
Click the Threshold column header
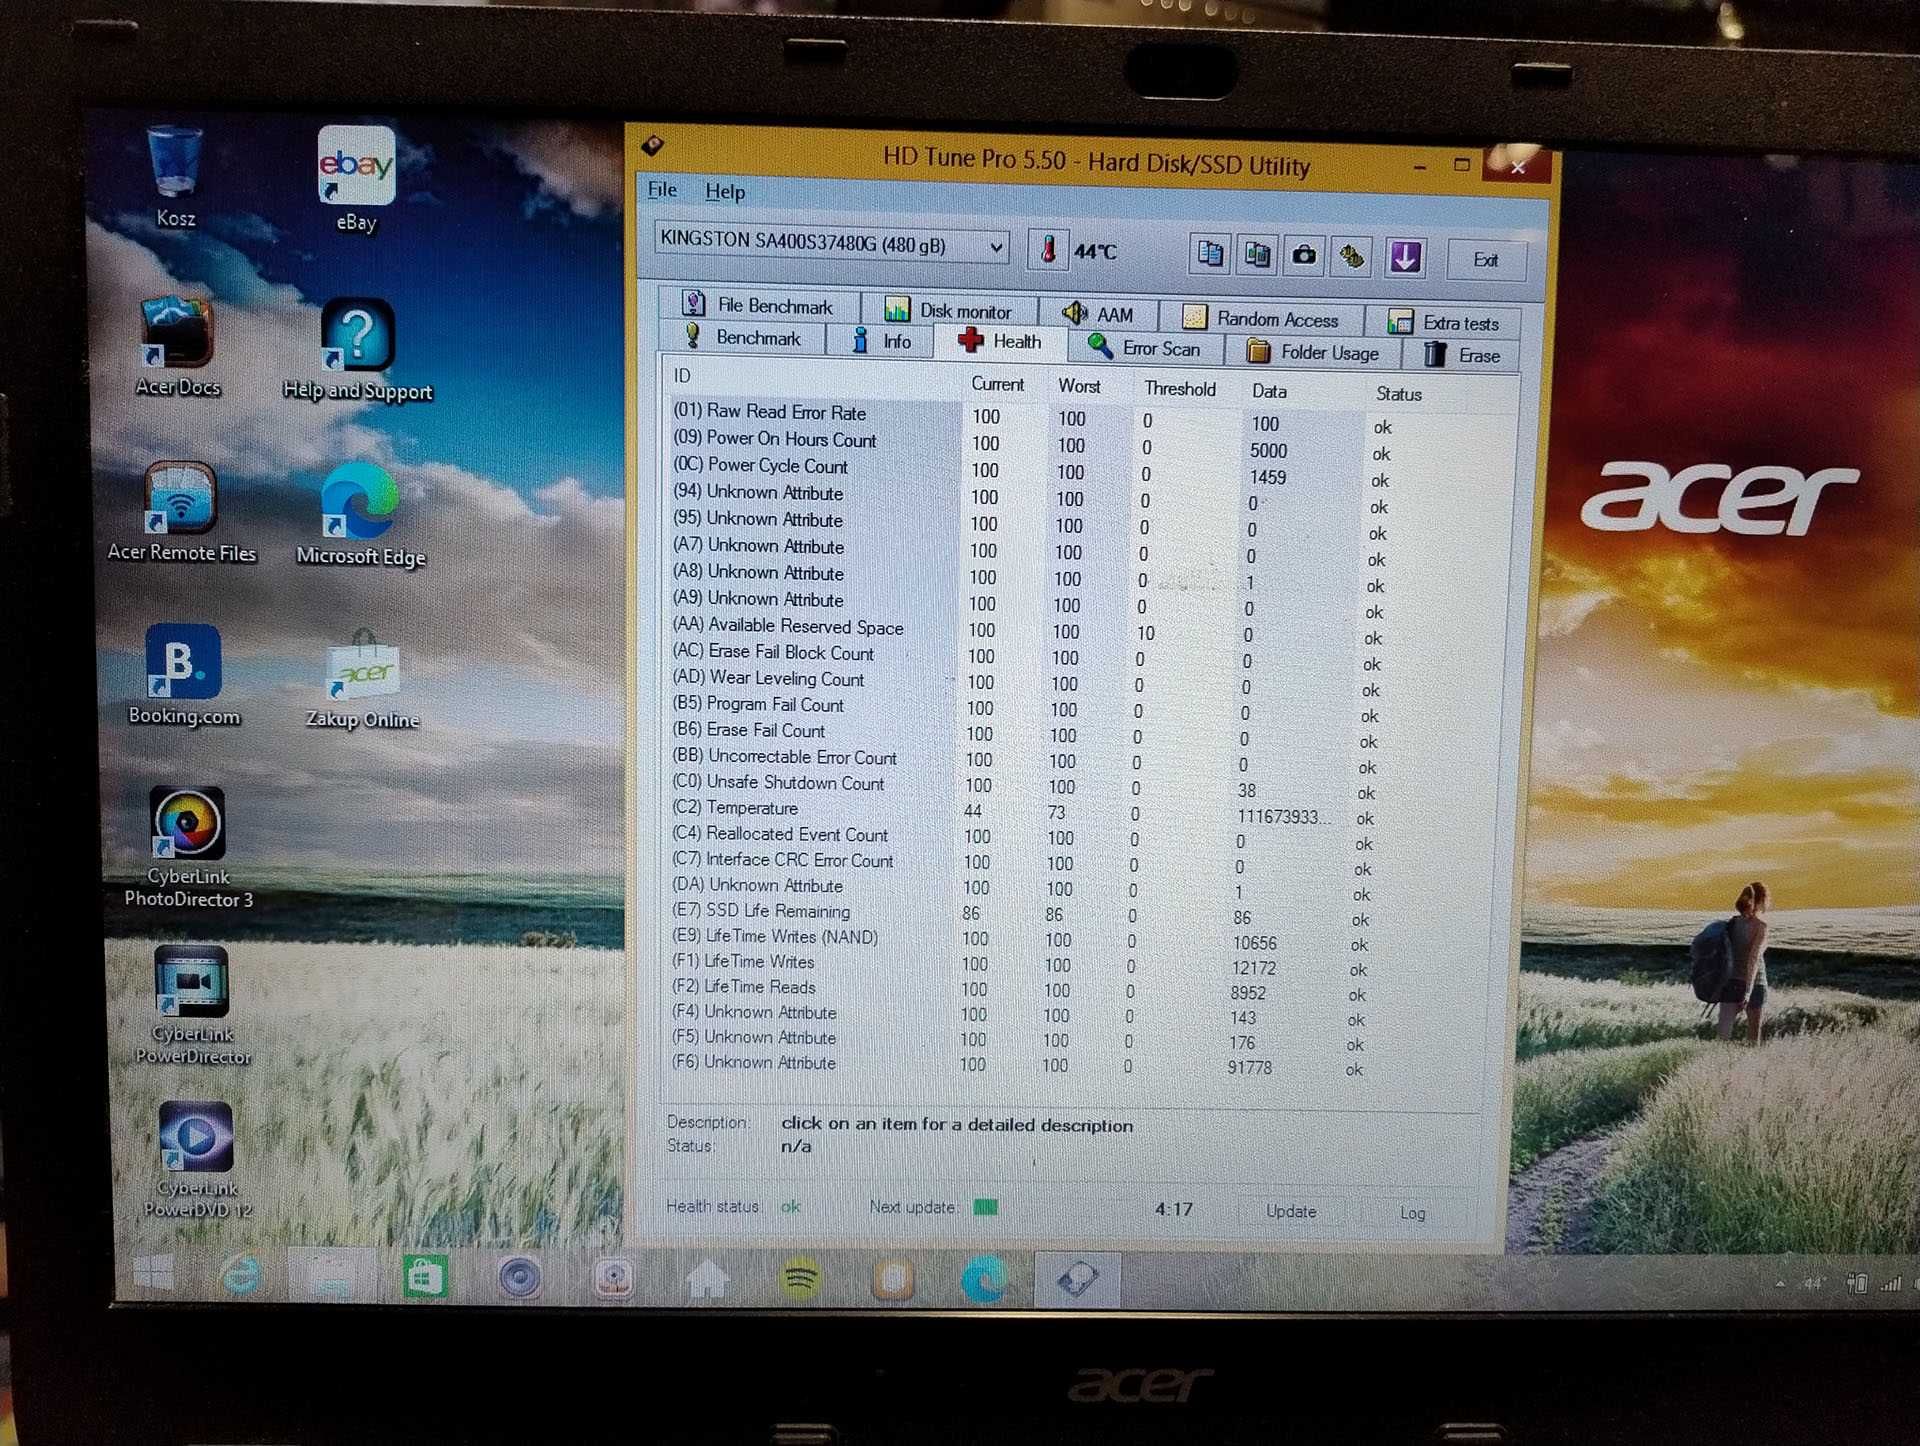coord(1180,388)
